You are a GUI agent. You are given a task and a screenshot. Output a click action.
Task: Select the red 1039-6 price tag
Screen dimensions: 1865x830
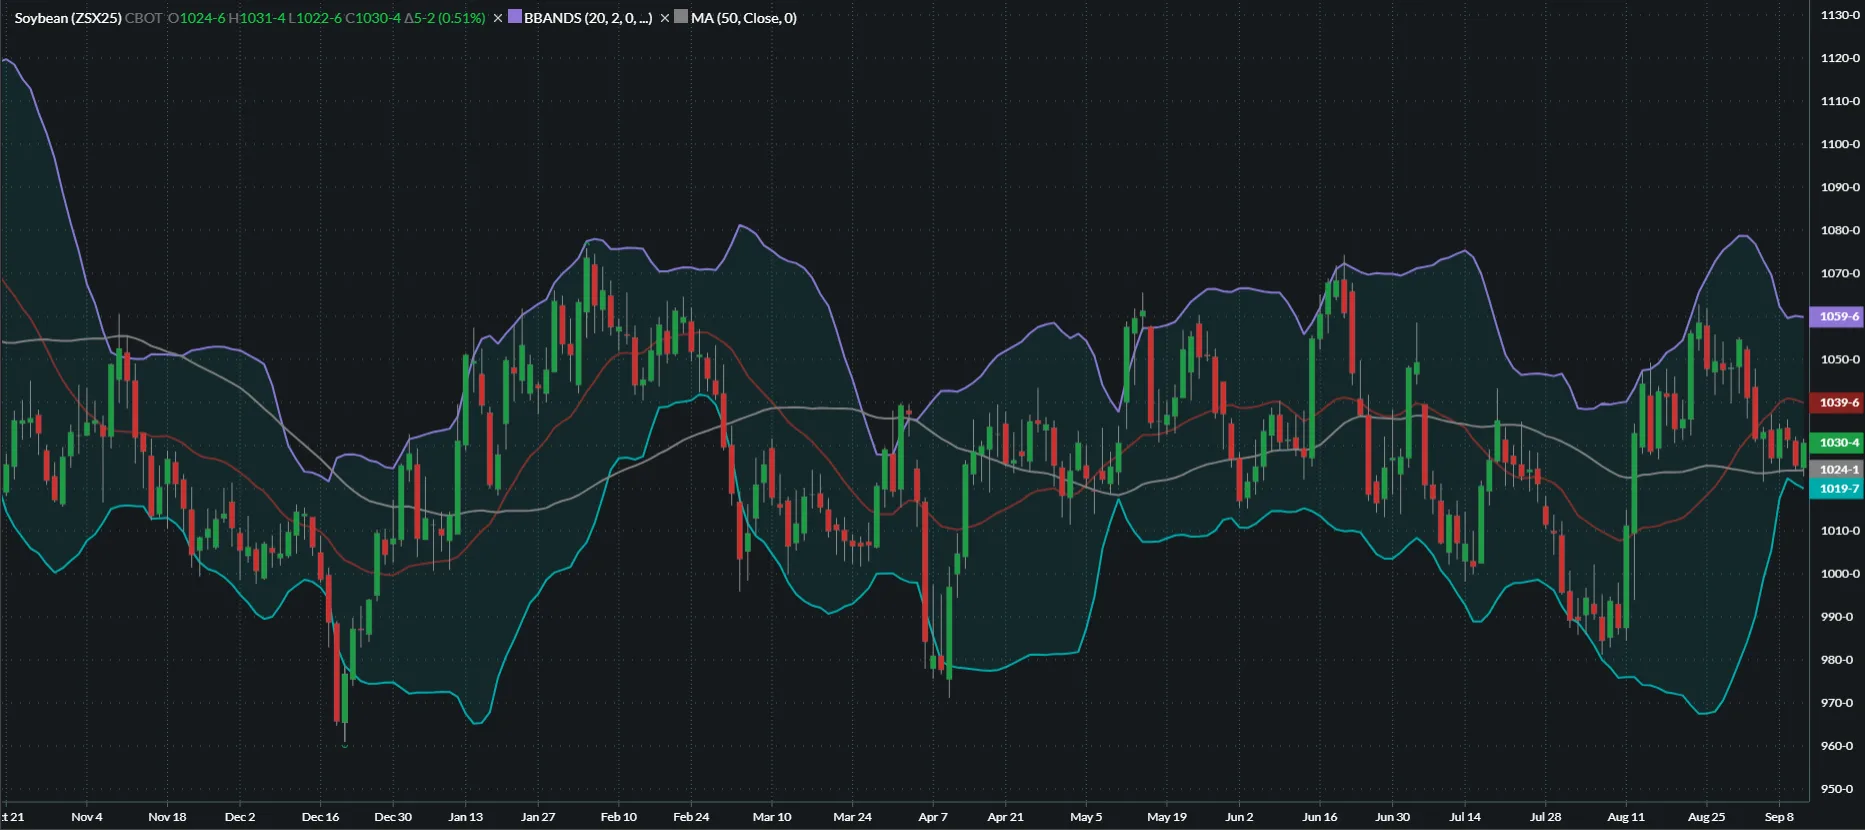pyautogui.click(x=1838, y=403)
